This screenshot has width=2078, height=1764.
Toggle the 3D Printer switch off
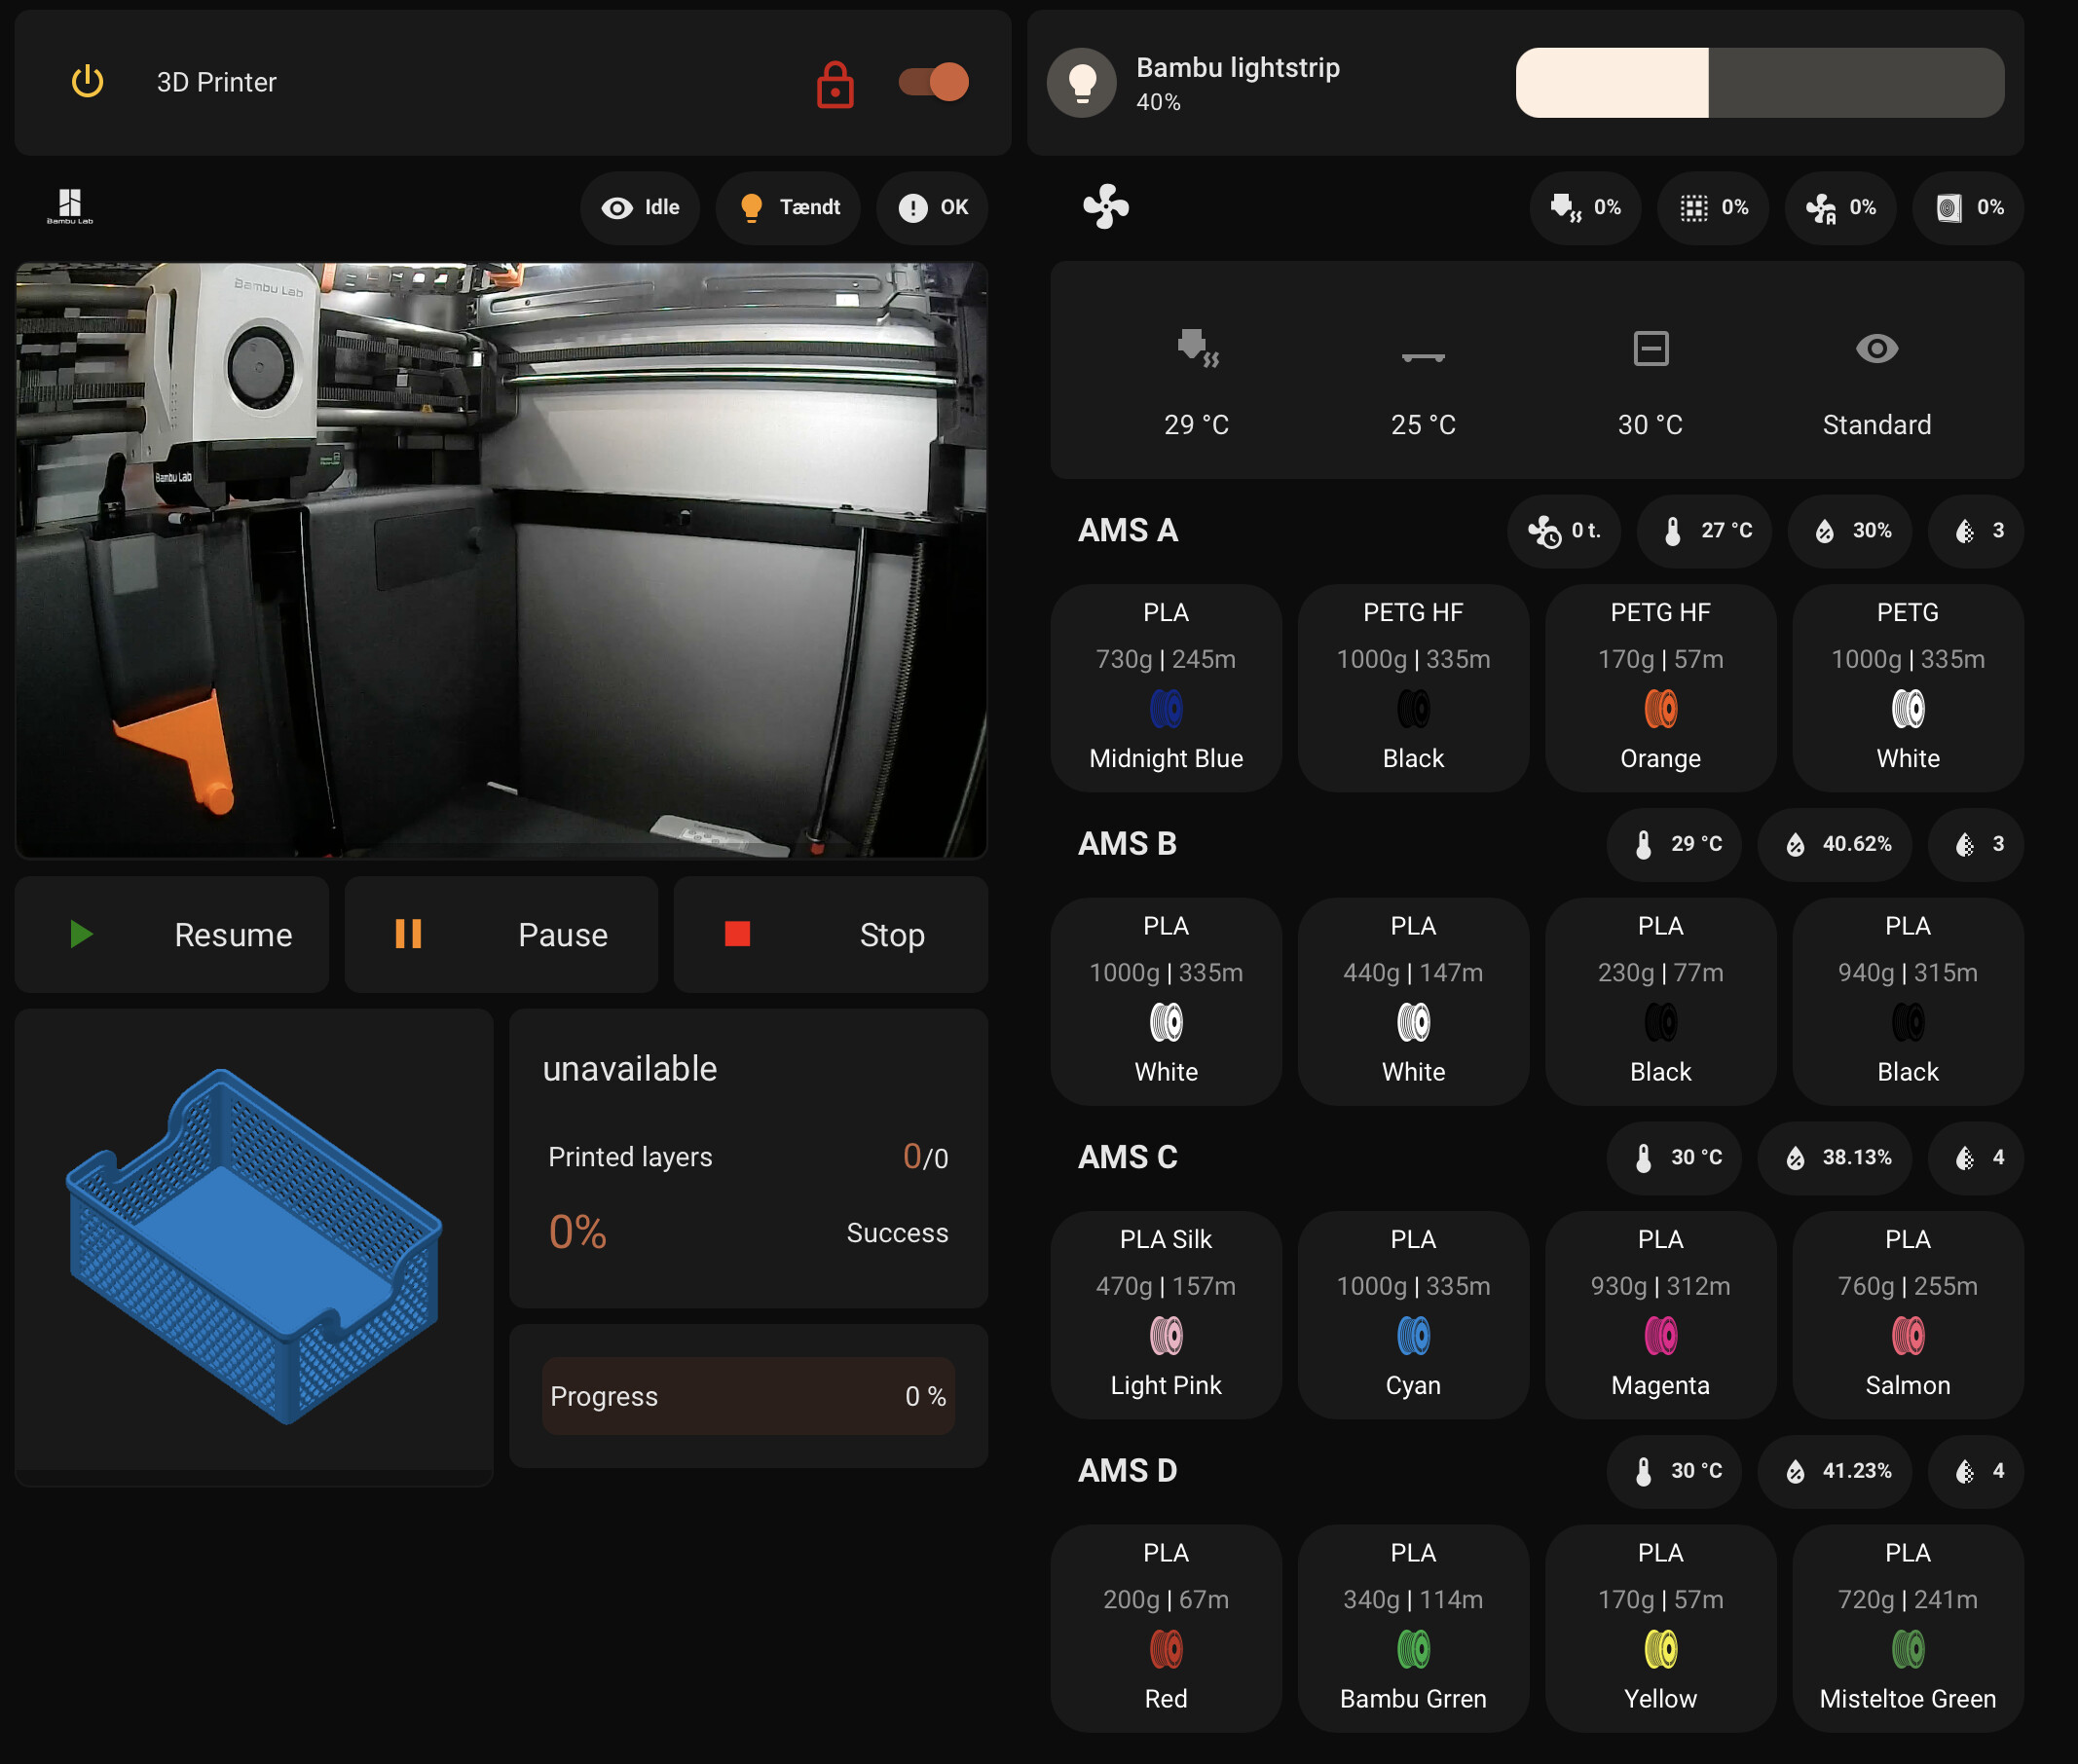(x=933, y=82)
